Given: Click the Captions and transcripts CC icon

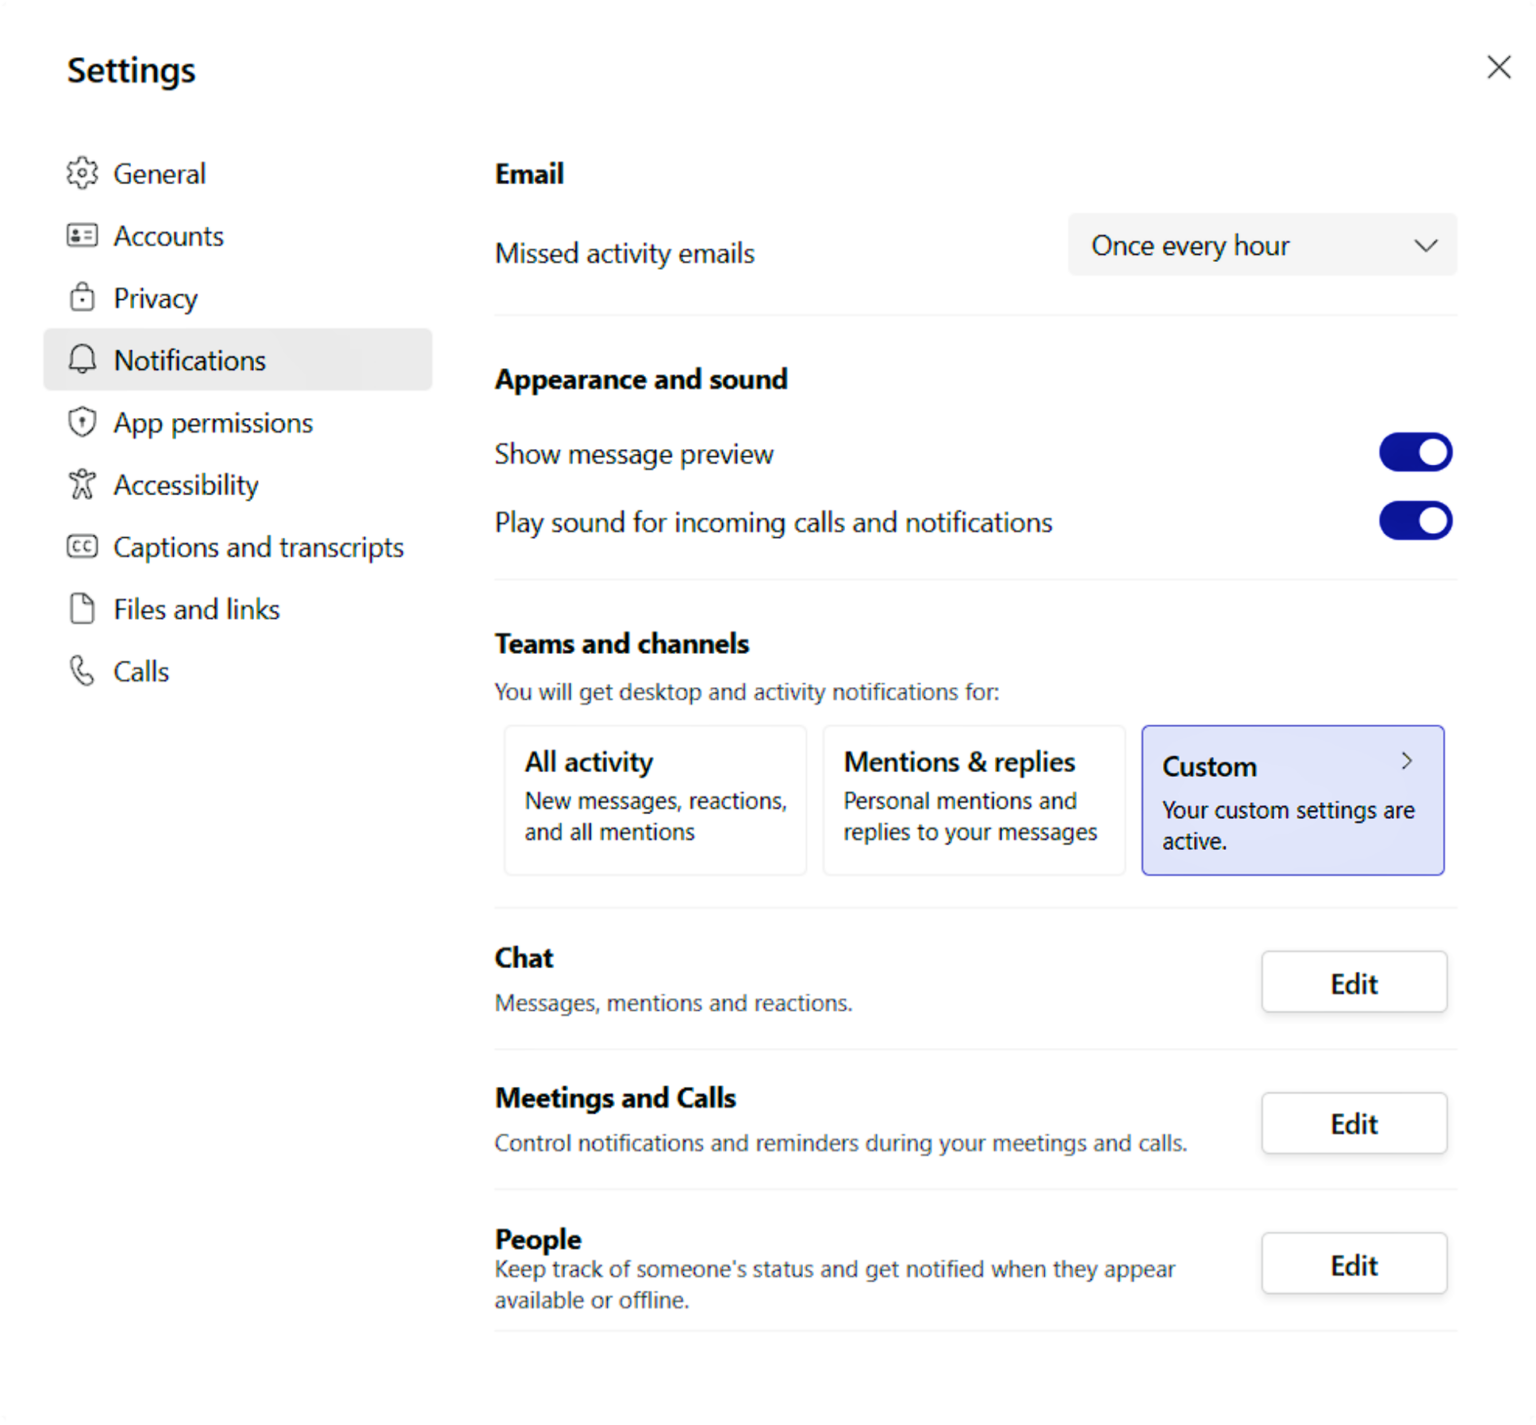Looking at the screenshot, I should pyautogui.click(x=82, y=546).
